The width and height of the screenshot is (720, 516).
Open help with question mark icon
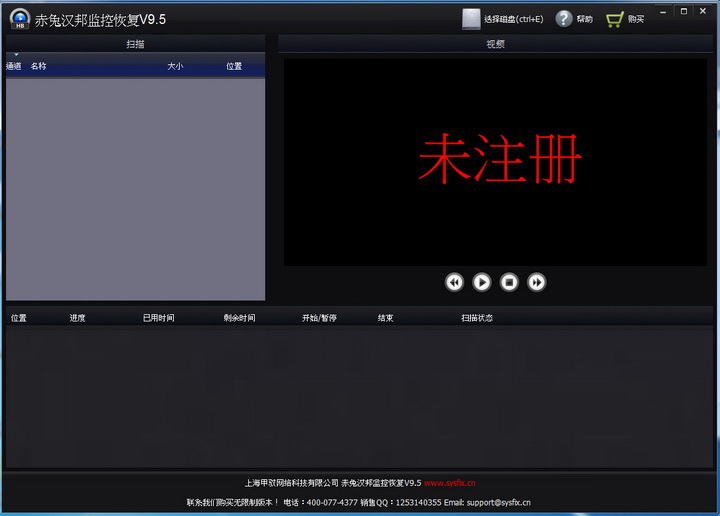point(563,19)
